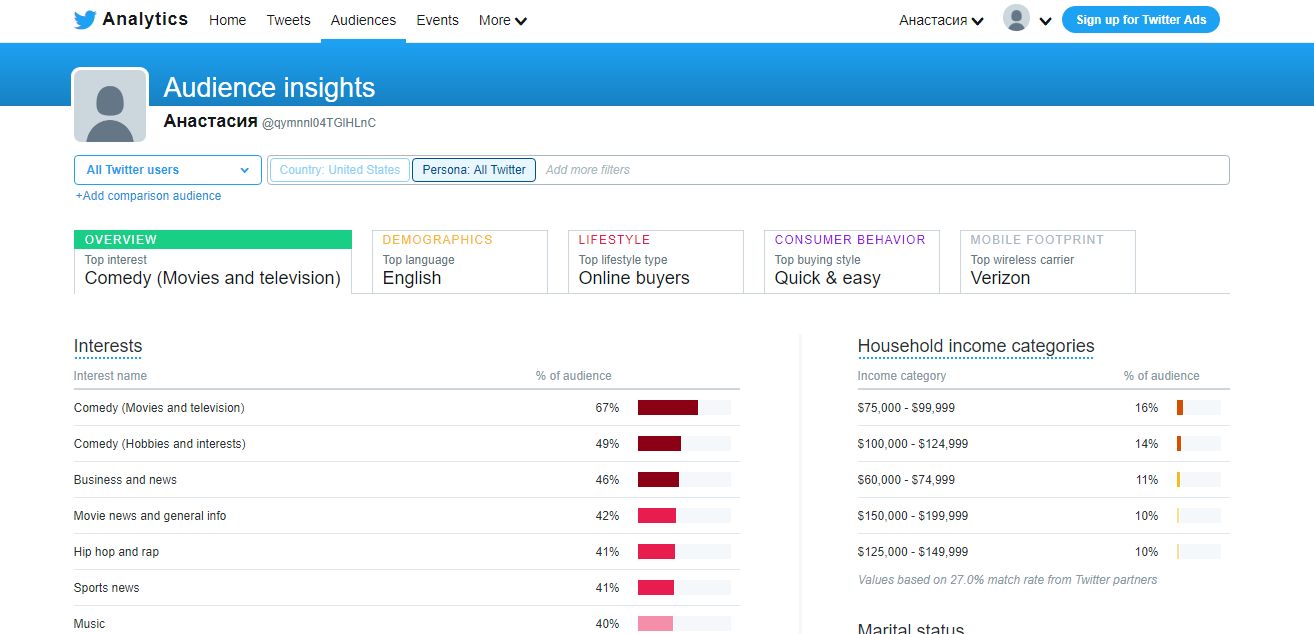Screen dimensions: 1314x634
Task: Click the placeholder avatar in the audience header
Action: 110,104
